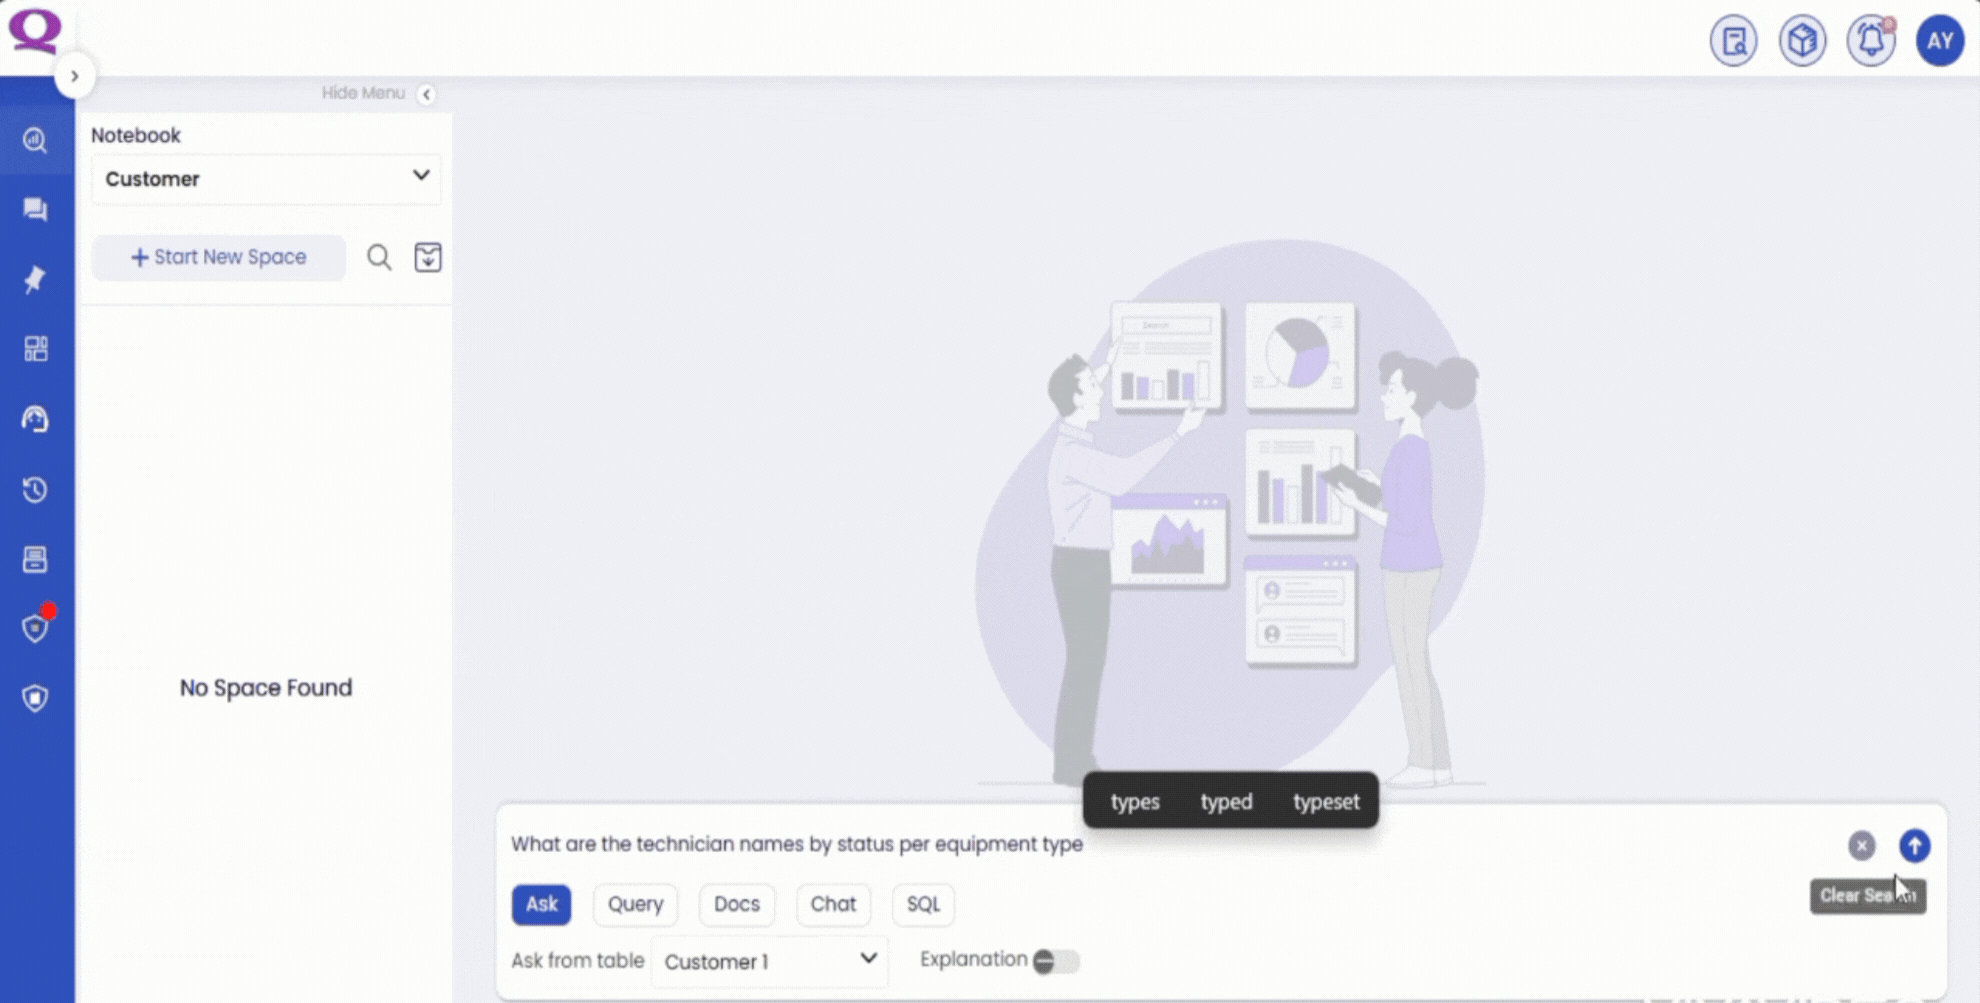This screenshot has width=1980, height=1003.
Task: Switch to the SQL tab
Action: point(922,904)
